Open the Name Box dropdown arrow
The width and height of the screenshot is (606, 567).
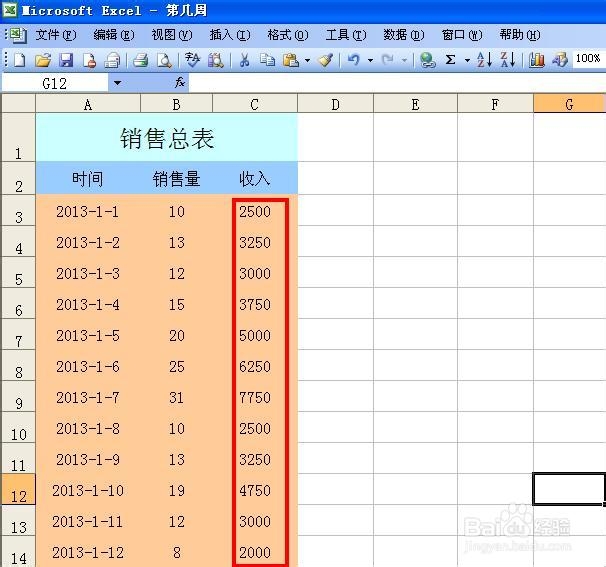pos(117,83)
